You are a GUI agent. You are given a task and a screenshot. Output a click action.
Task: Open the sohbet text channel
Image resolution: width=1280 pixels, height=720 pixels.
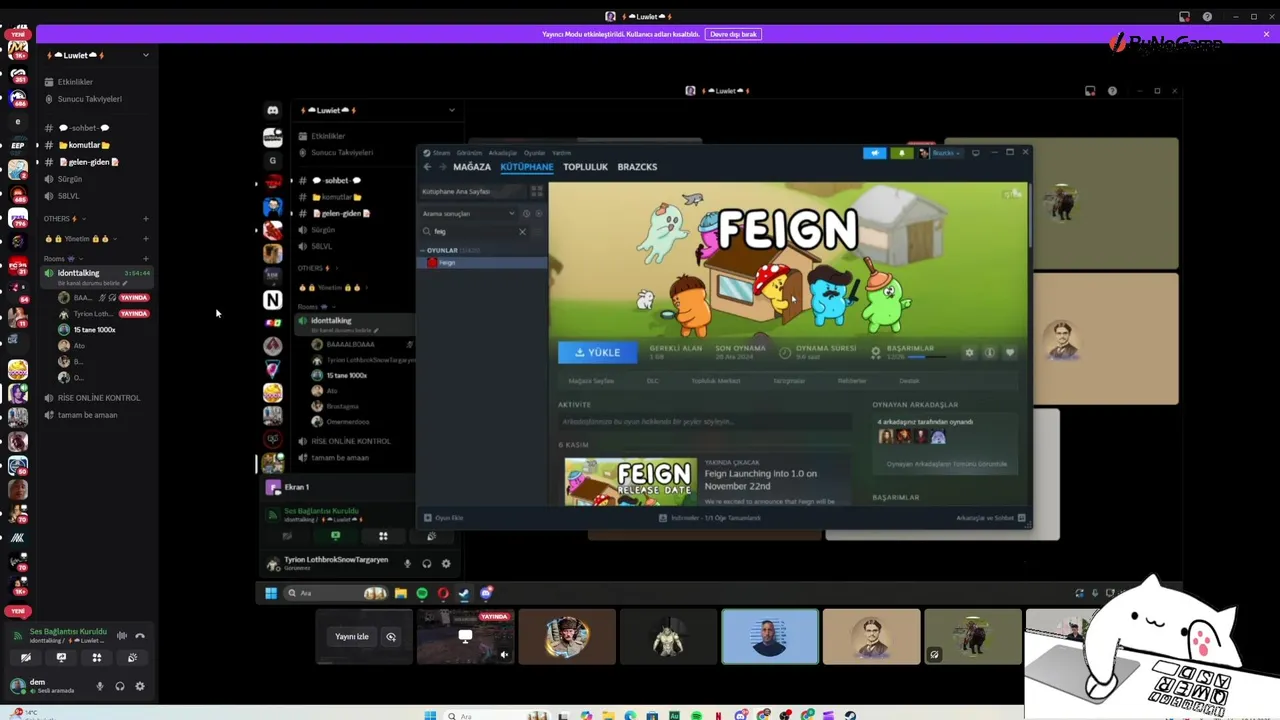click(84, 128)
